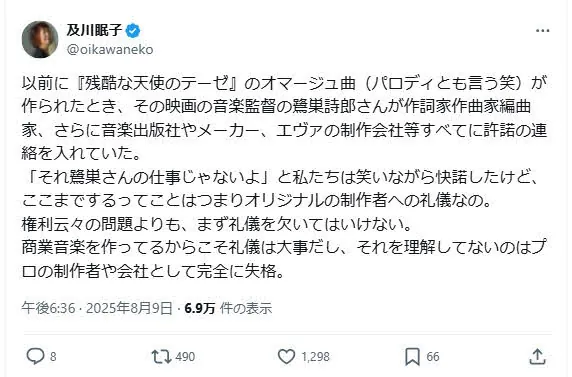The image size is (572, 377).
Task: Bookmark the post with the bookmark icon
Action: point(413,357)
